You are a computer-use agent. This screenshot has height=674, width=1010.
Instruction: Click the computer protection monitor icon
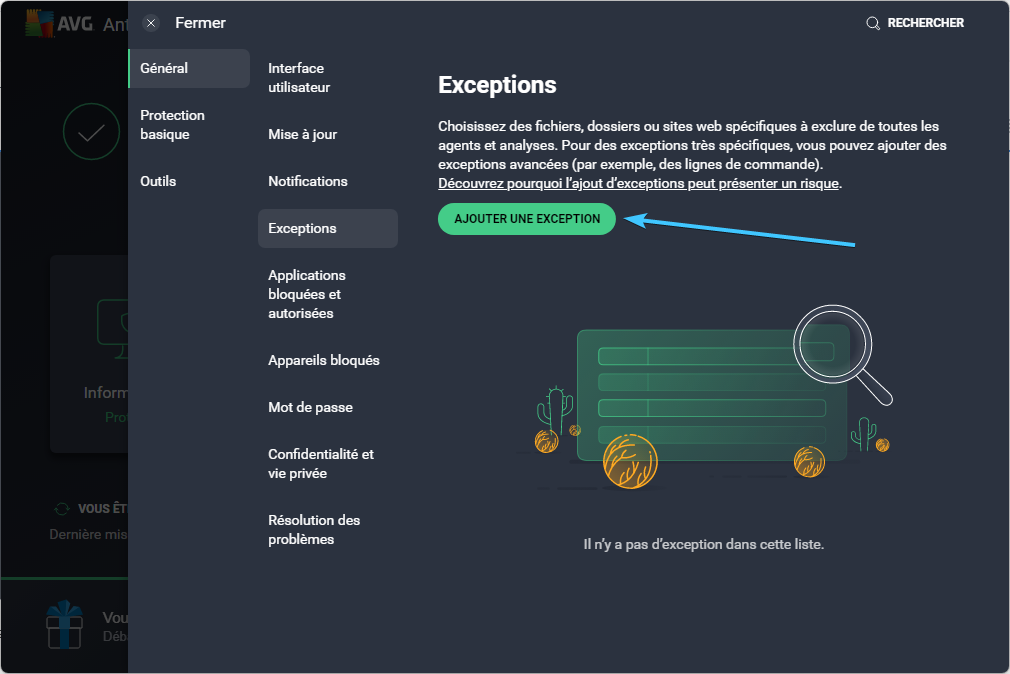[x=112, y=323]
